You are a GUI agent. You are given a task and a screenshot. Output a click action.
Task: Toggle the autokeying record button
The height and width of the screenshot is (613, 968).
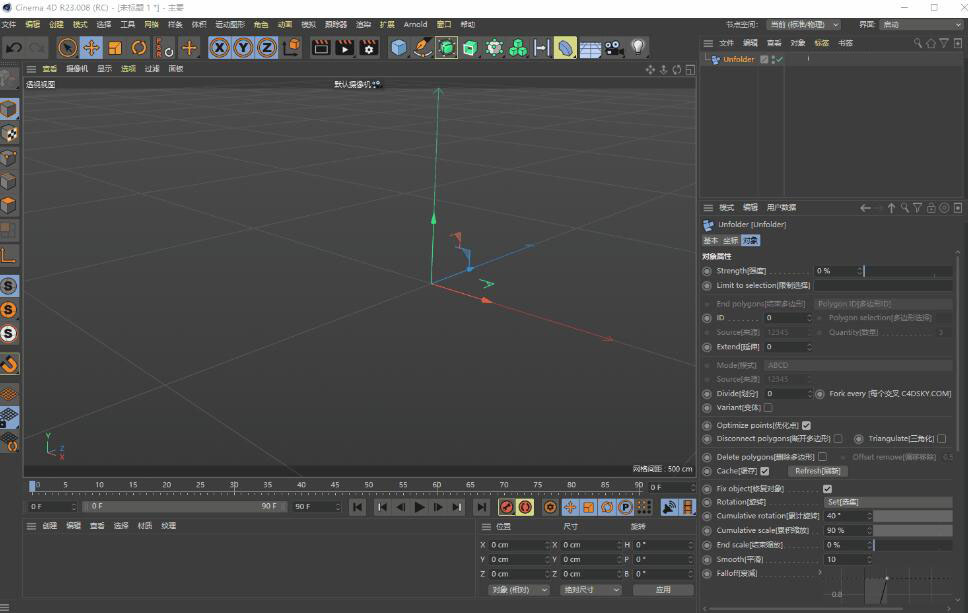(x=525, y=507)
